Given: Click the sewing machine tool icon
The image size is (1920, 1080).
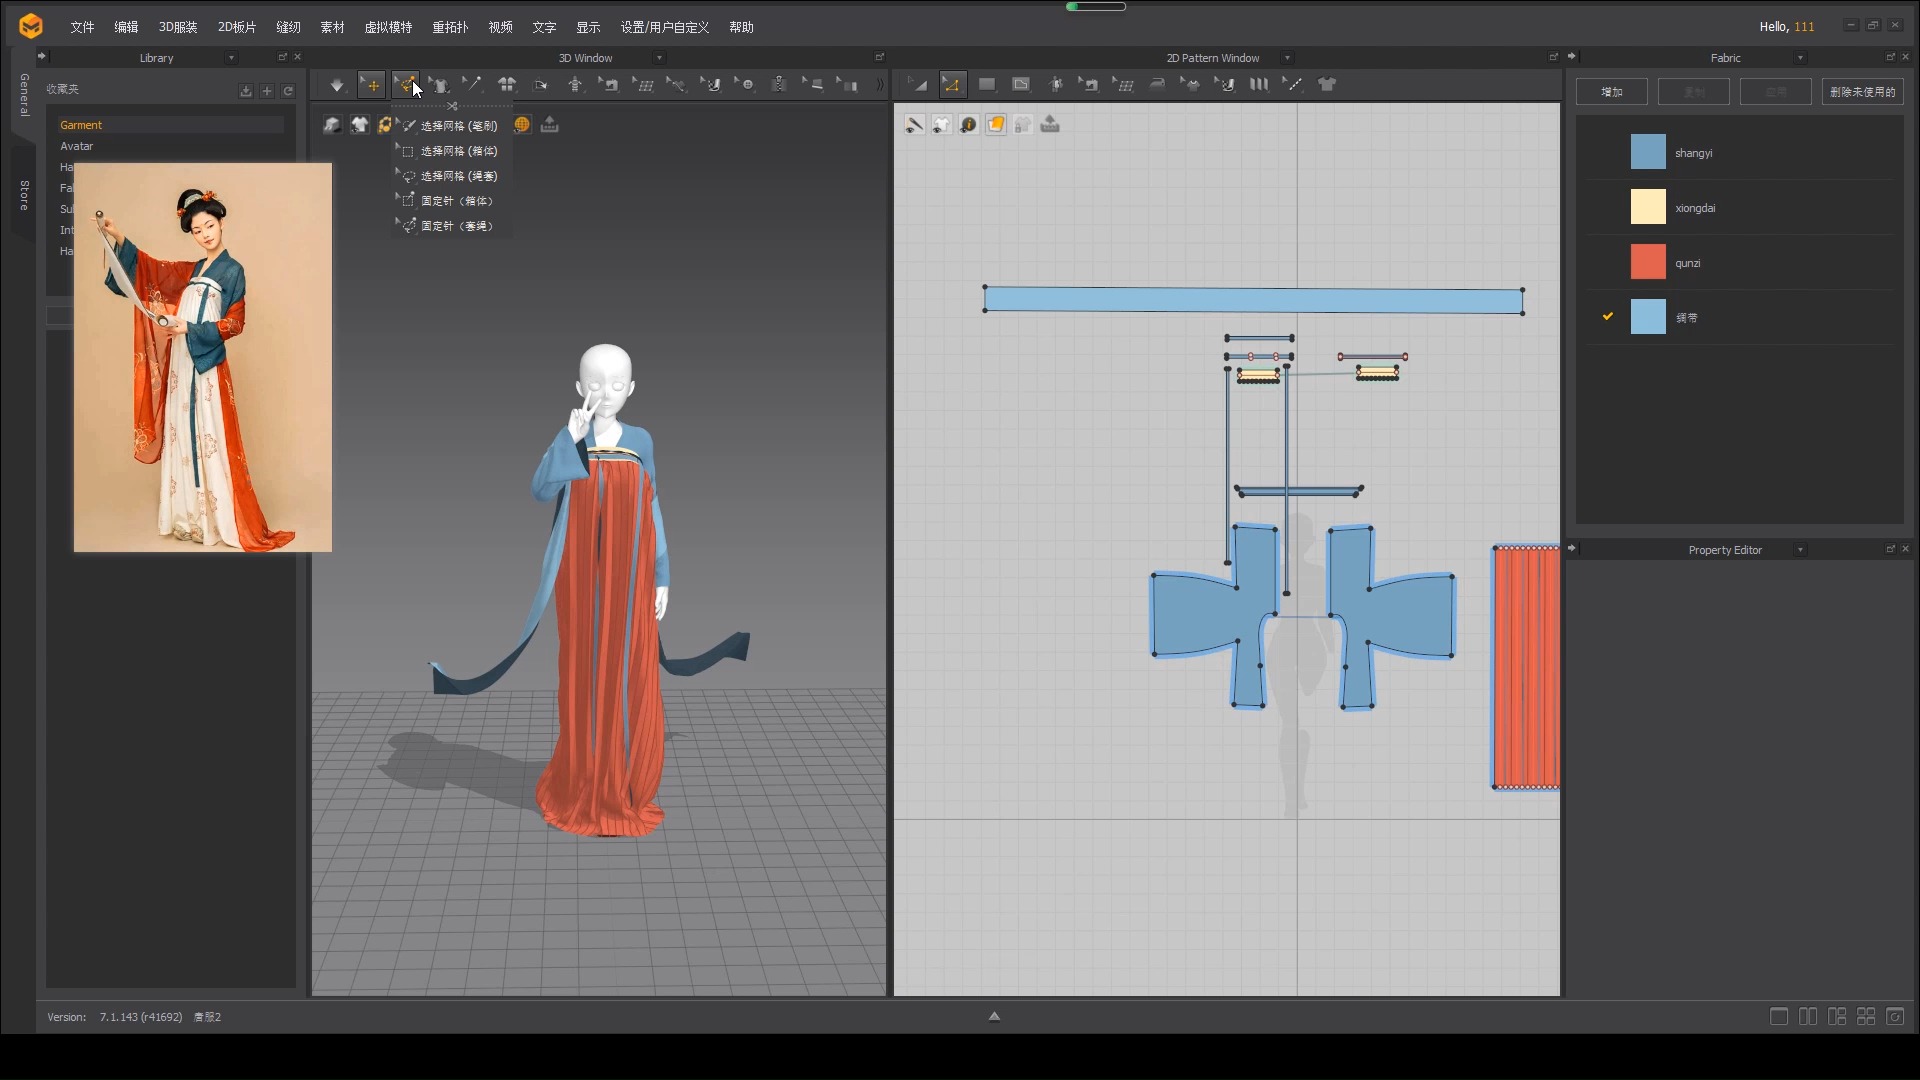Looking at the screenshot, I should coord(1089,84).
